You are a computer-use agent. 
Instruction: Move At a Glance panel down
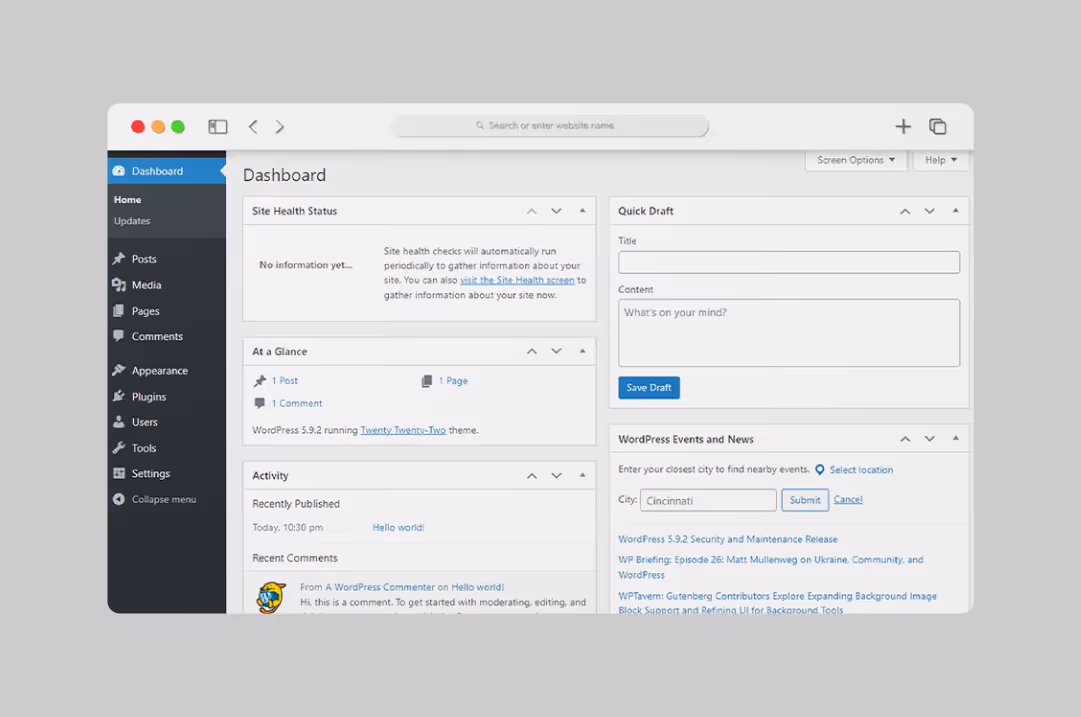556,352
